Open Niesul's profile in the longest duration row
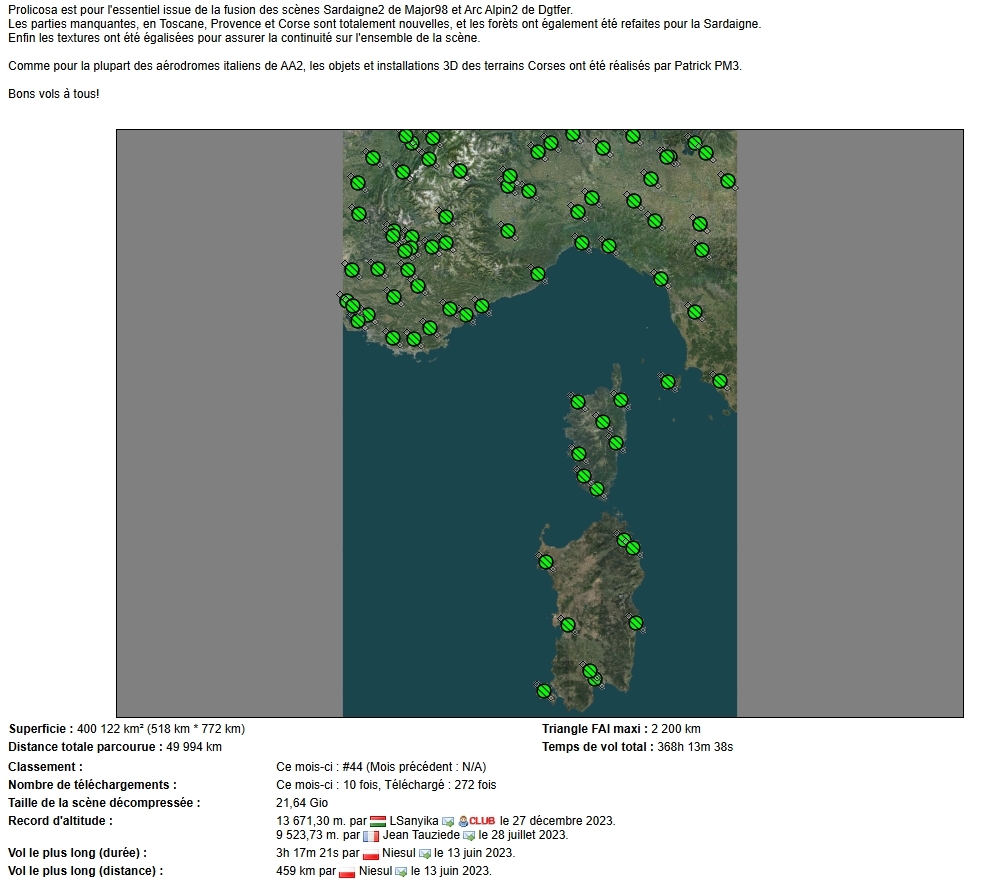986x882 pixels. [x=399, y=853]
